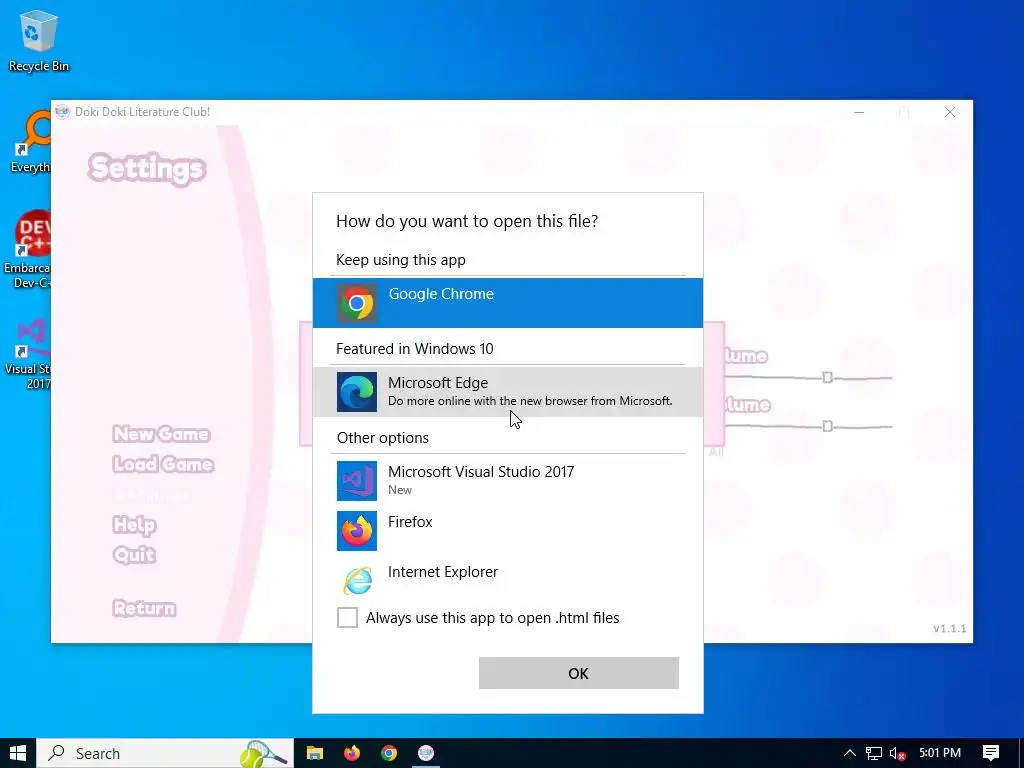Click Load Game in the game menu
Screen dimensions: 1024x768
point(163,464)
